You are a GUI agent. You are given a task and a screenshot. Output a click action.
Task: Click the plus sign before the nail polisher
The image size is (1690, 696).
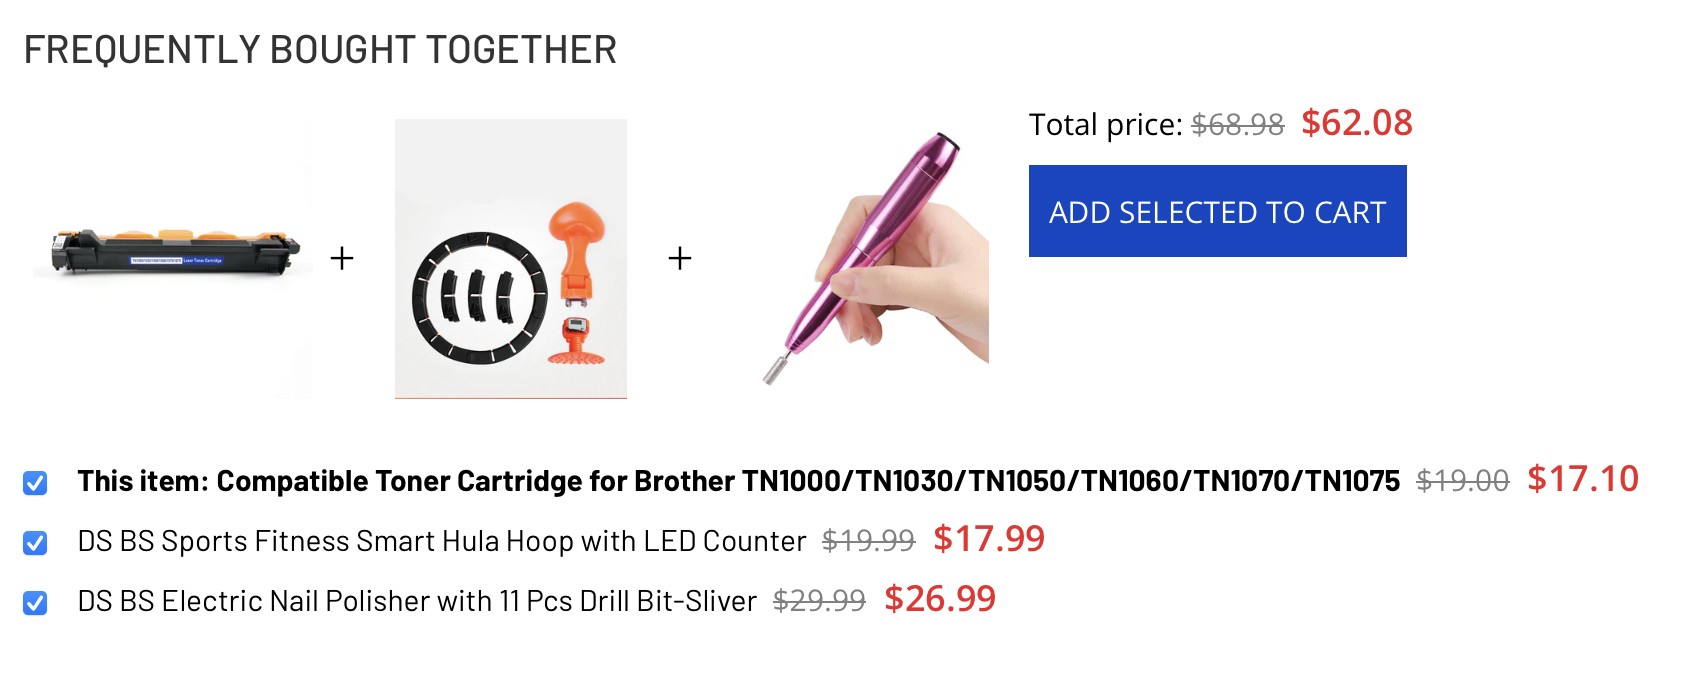[680, 258]
